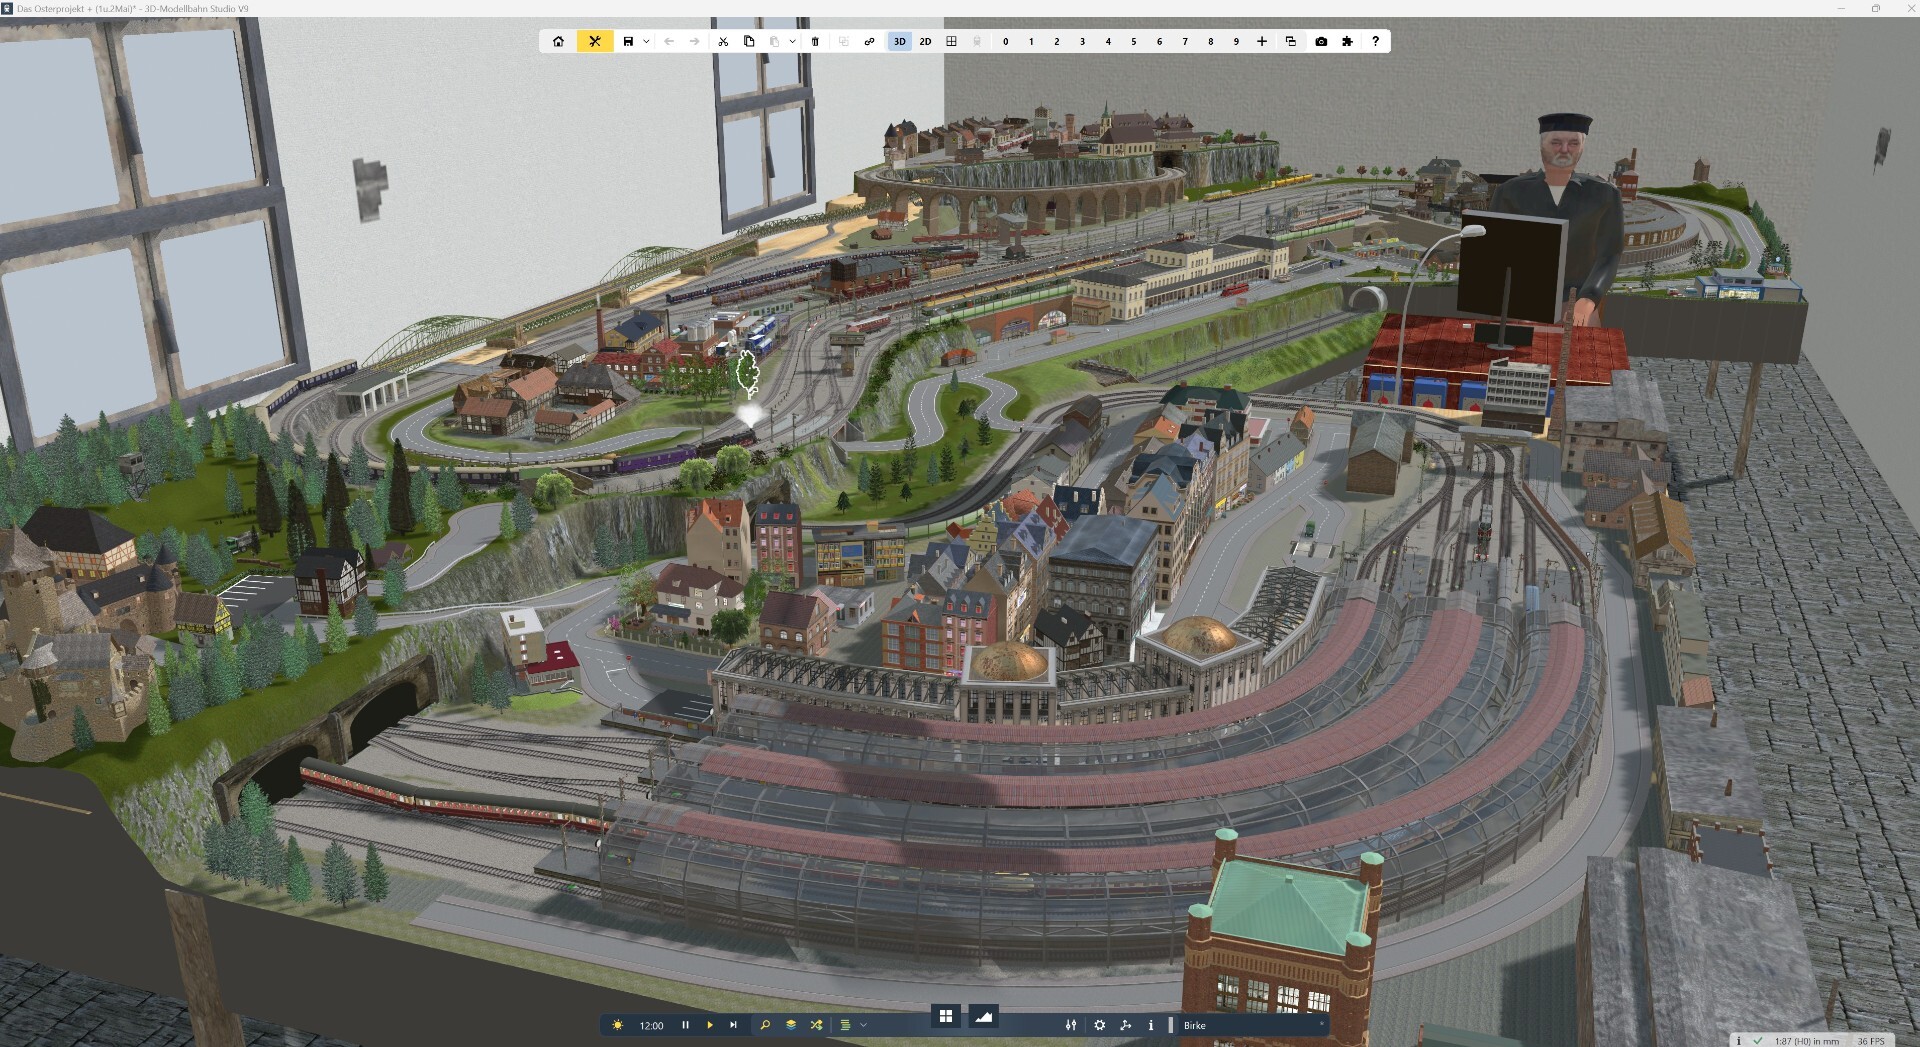The height and width of the screenshot is (1047, 1920).
Task: Open the layers panel in bottom bar
Action: click(791, 1025)
